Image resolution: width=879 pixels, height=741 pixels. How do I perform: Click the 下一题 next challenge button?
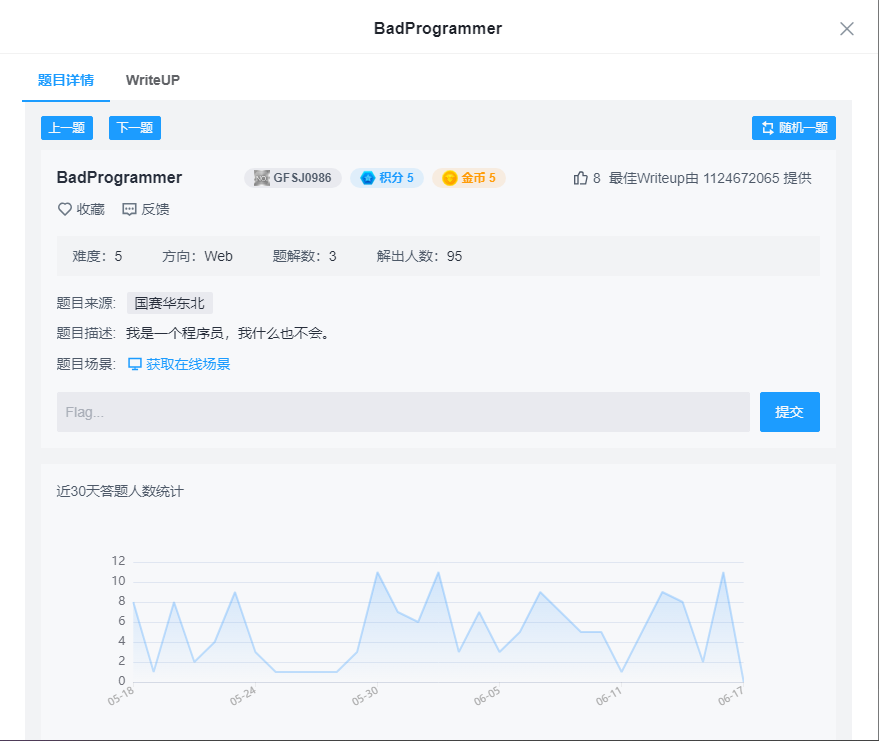click(x=134, y=127)
